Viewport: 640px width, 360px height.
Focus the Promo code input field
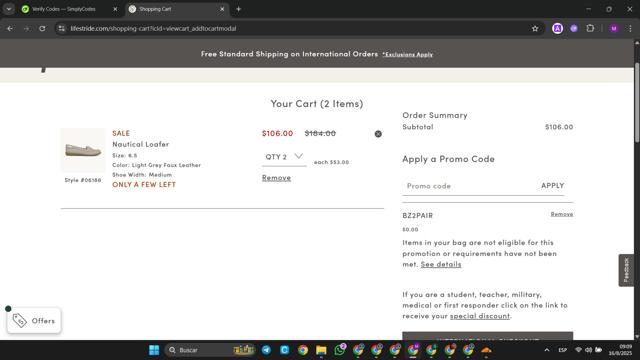pyautogui.click(x=469, y=186)
